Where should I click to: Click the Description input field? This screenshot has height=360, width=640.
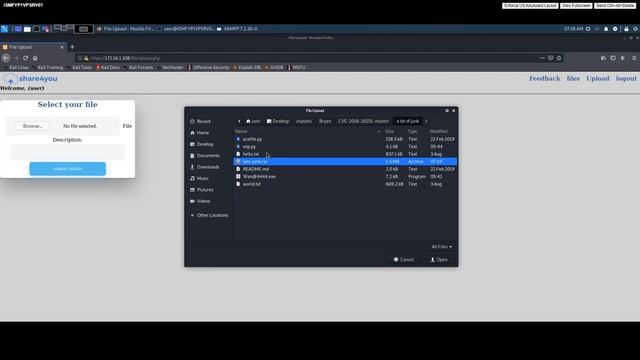pyautogui.click(x=67, y=152)
